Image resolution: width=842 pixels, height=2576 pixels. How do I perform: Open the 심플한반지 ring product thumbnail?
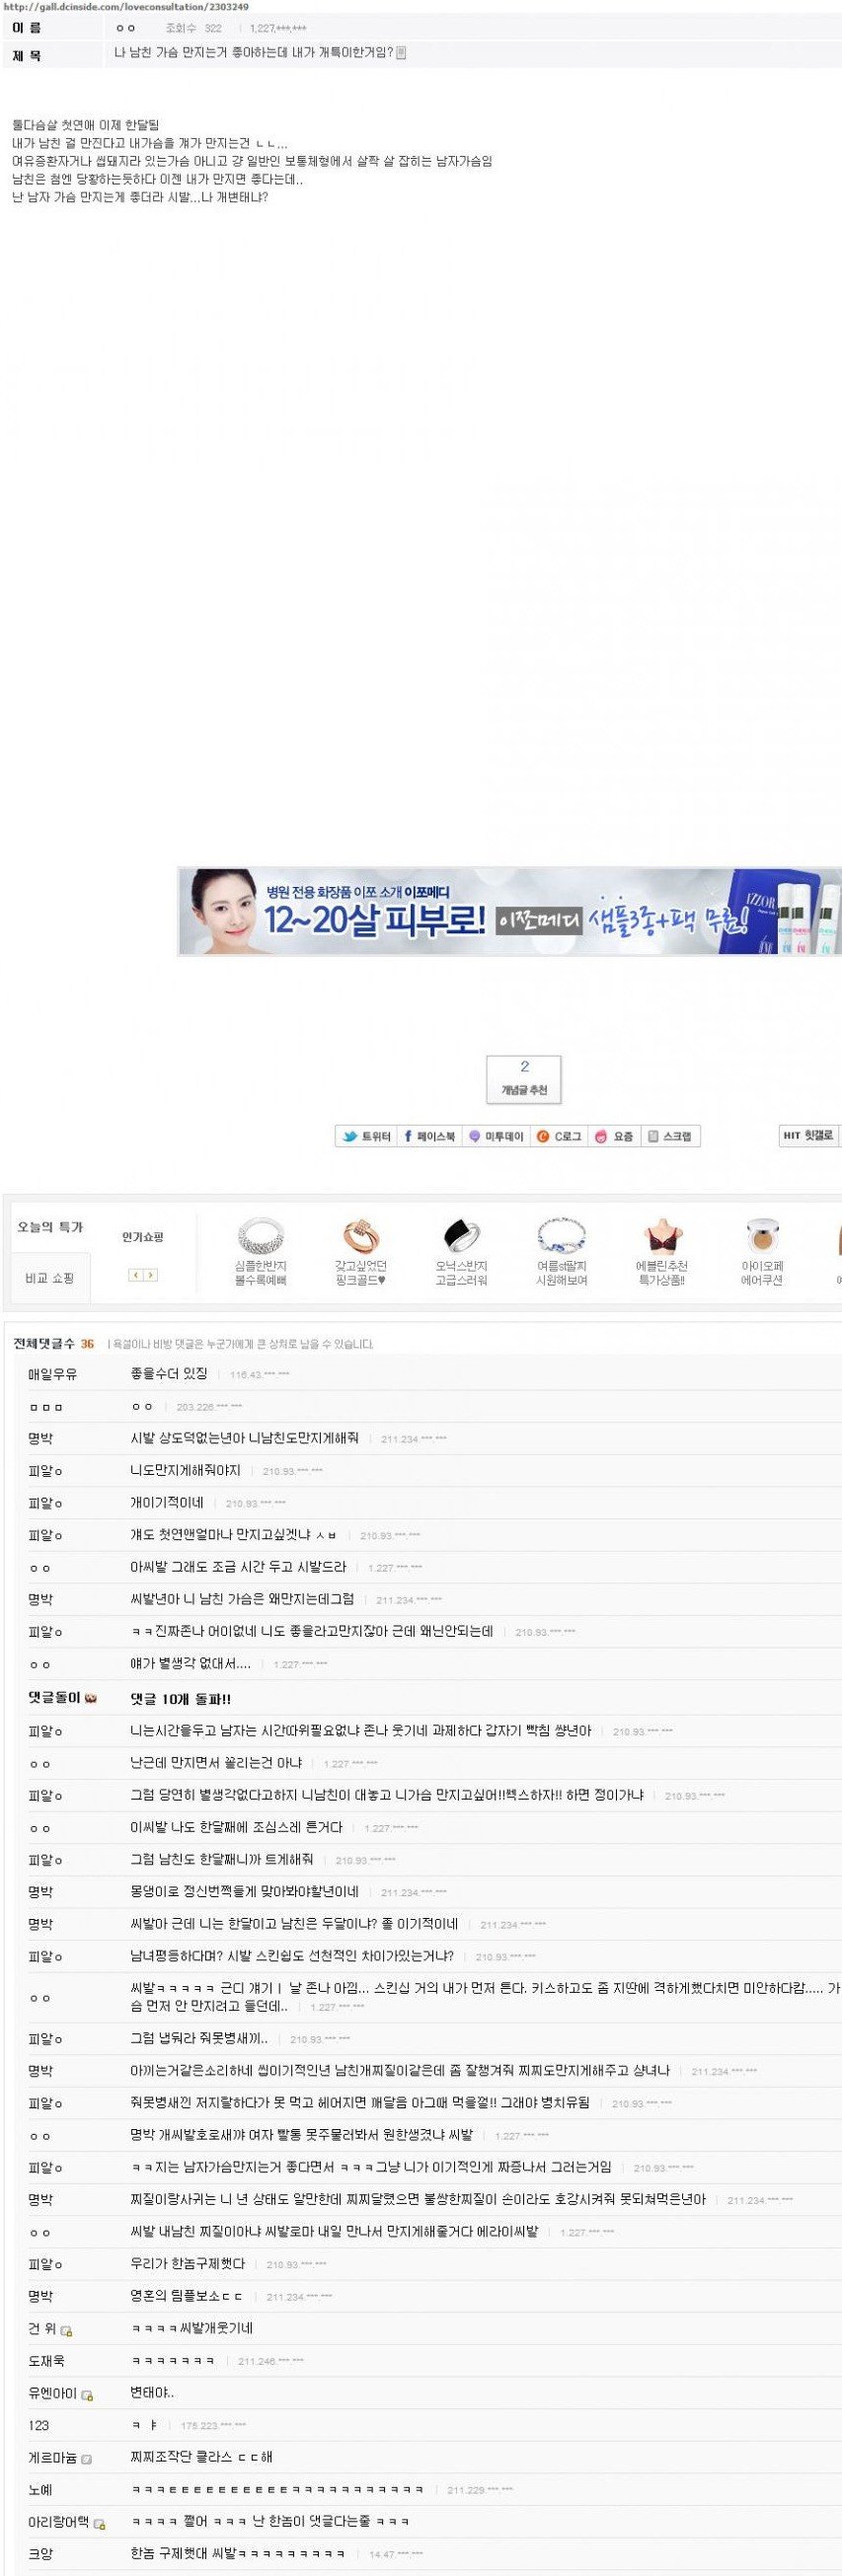tap(261, 1236)
